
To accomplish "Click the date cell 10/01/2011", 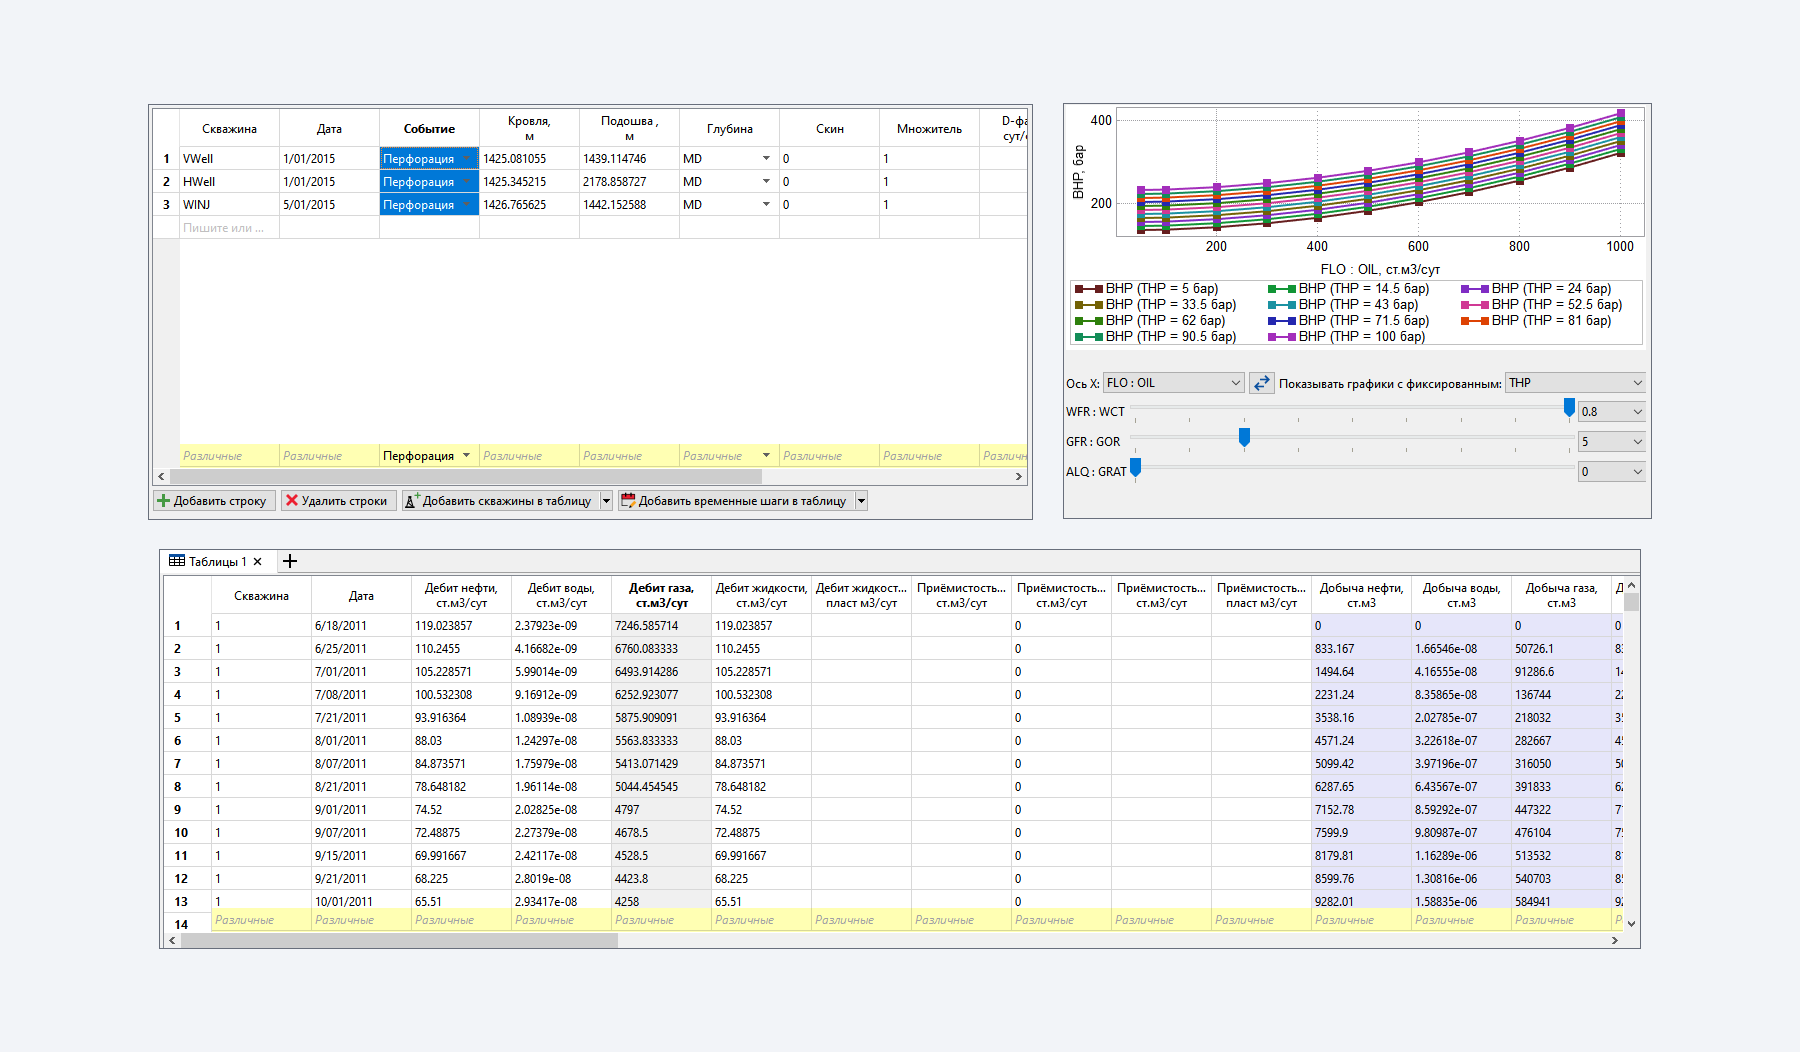I will tap(361, 902).
